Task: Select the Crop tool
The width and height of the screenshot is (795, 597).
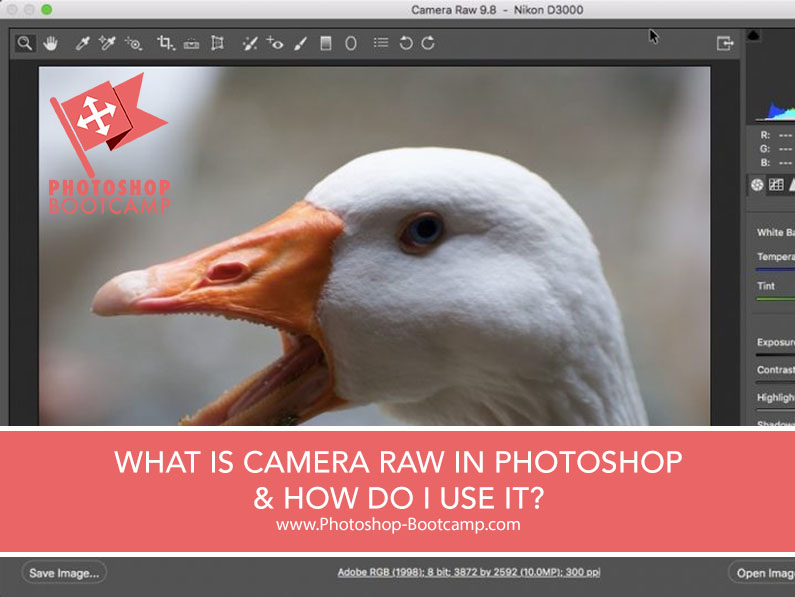Action: 165,43
